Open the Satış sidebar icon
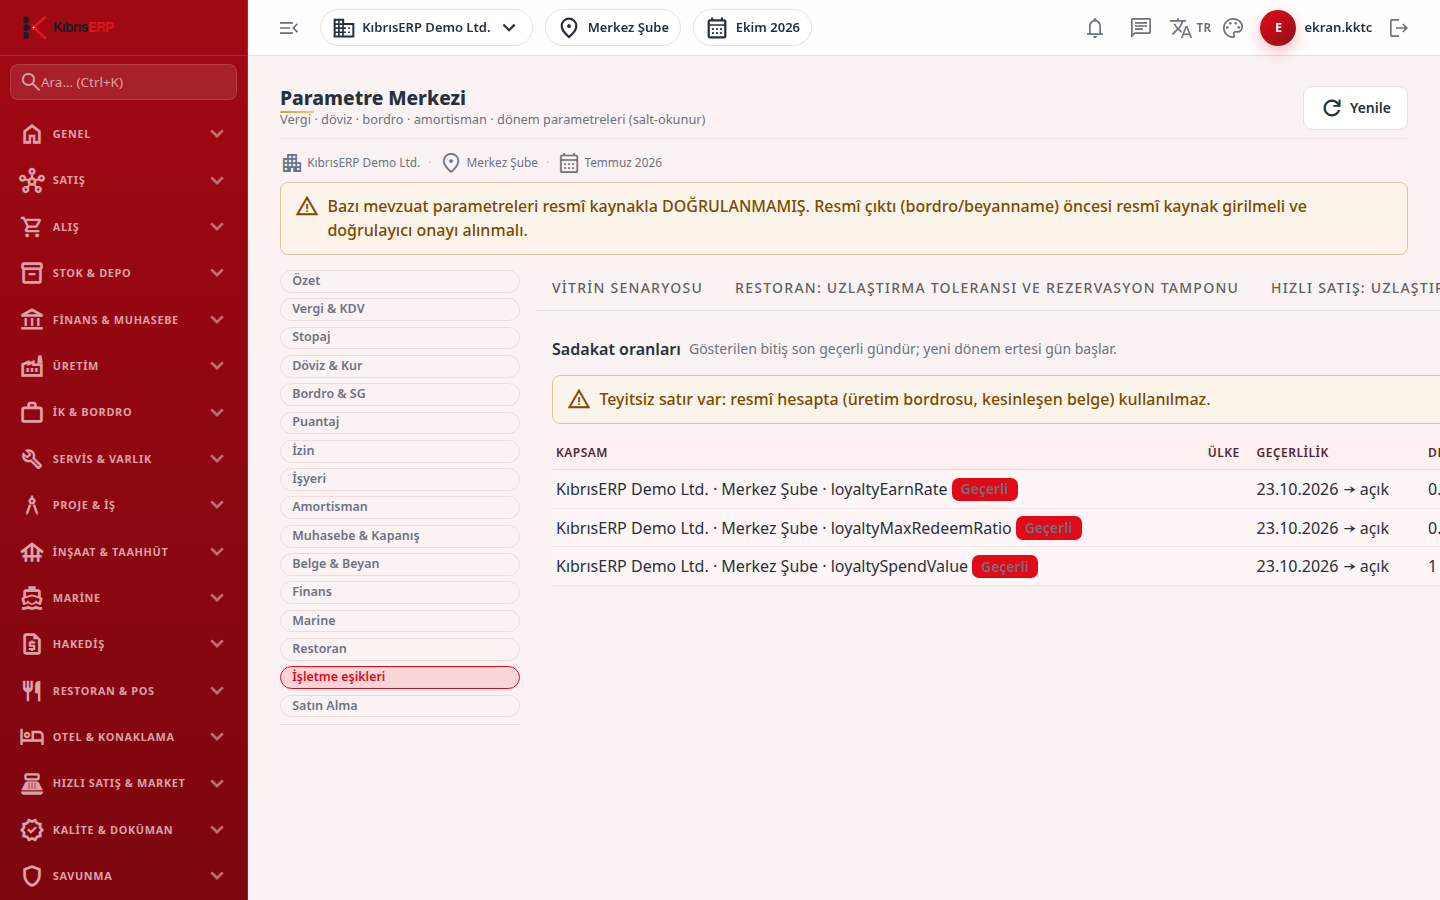Screen dimensions: 1440x900 [32, 180]
